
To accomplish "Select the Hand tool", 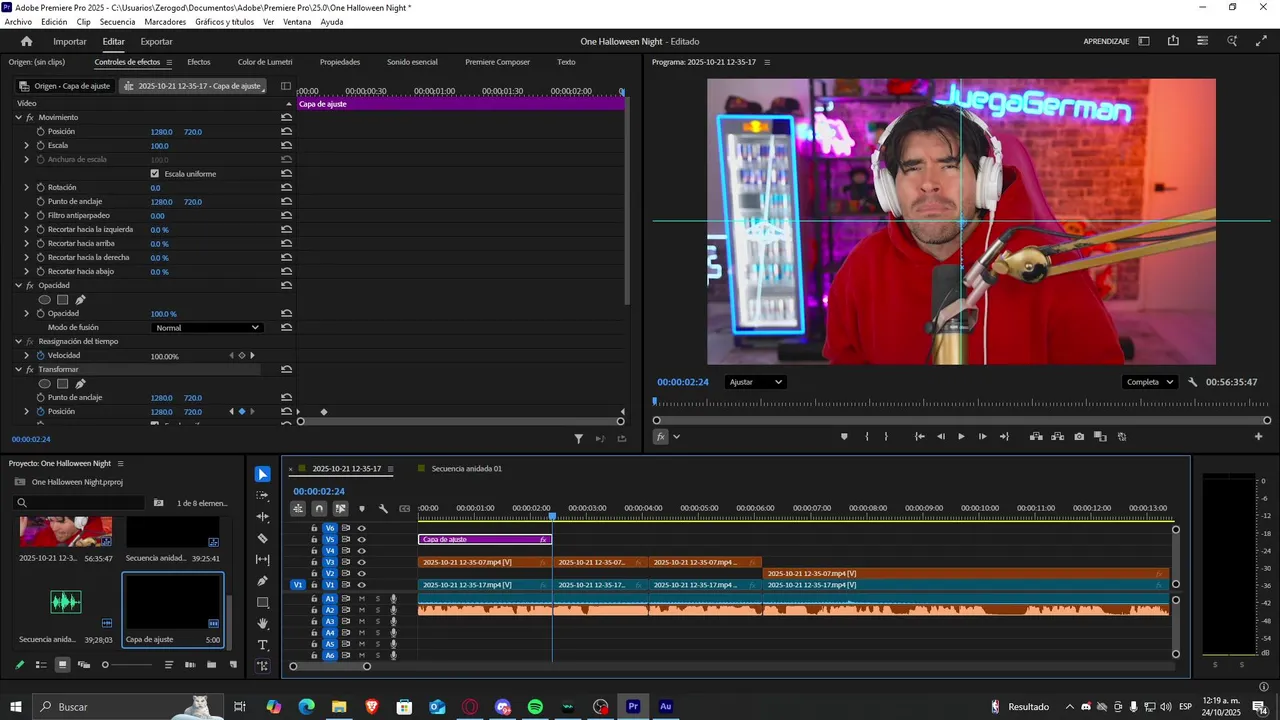I will tap(263, 624).
